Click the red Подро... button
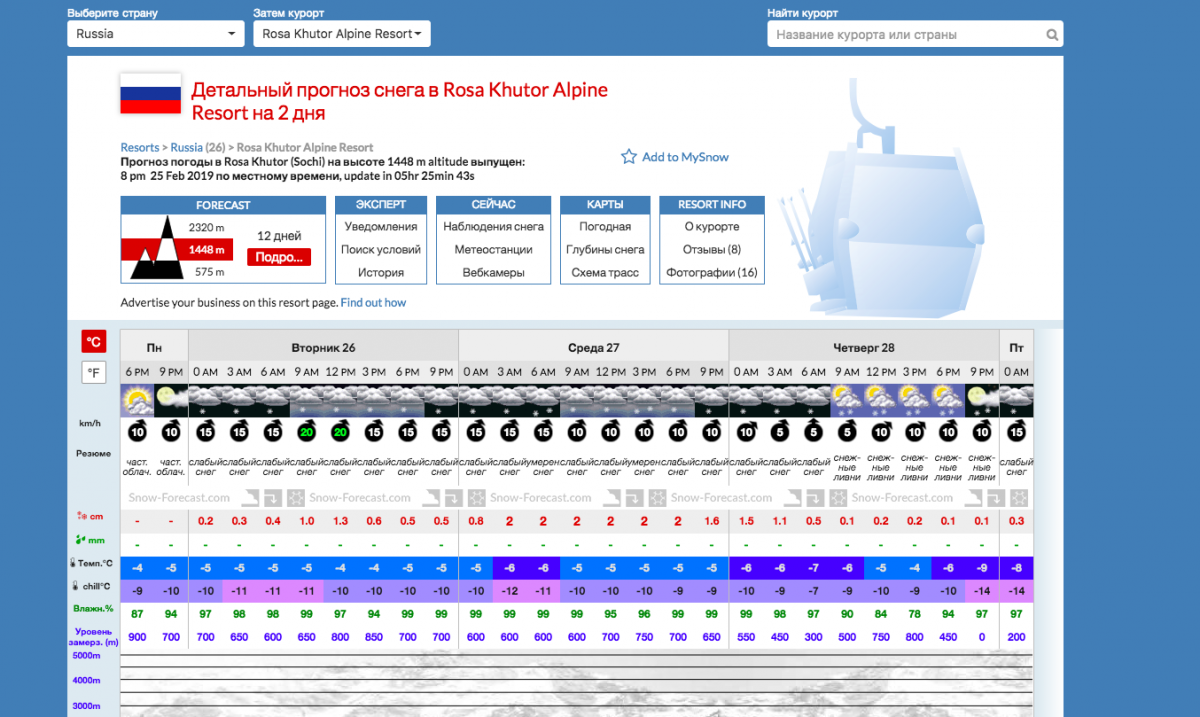The height and width of the screenshot is (717, 1200). [x=279, y=257]
